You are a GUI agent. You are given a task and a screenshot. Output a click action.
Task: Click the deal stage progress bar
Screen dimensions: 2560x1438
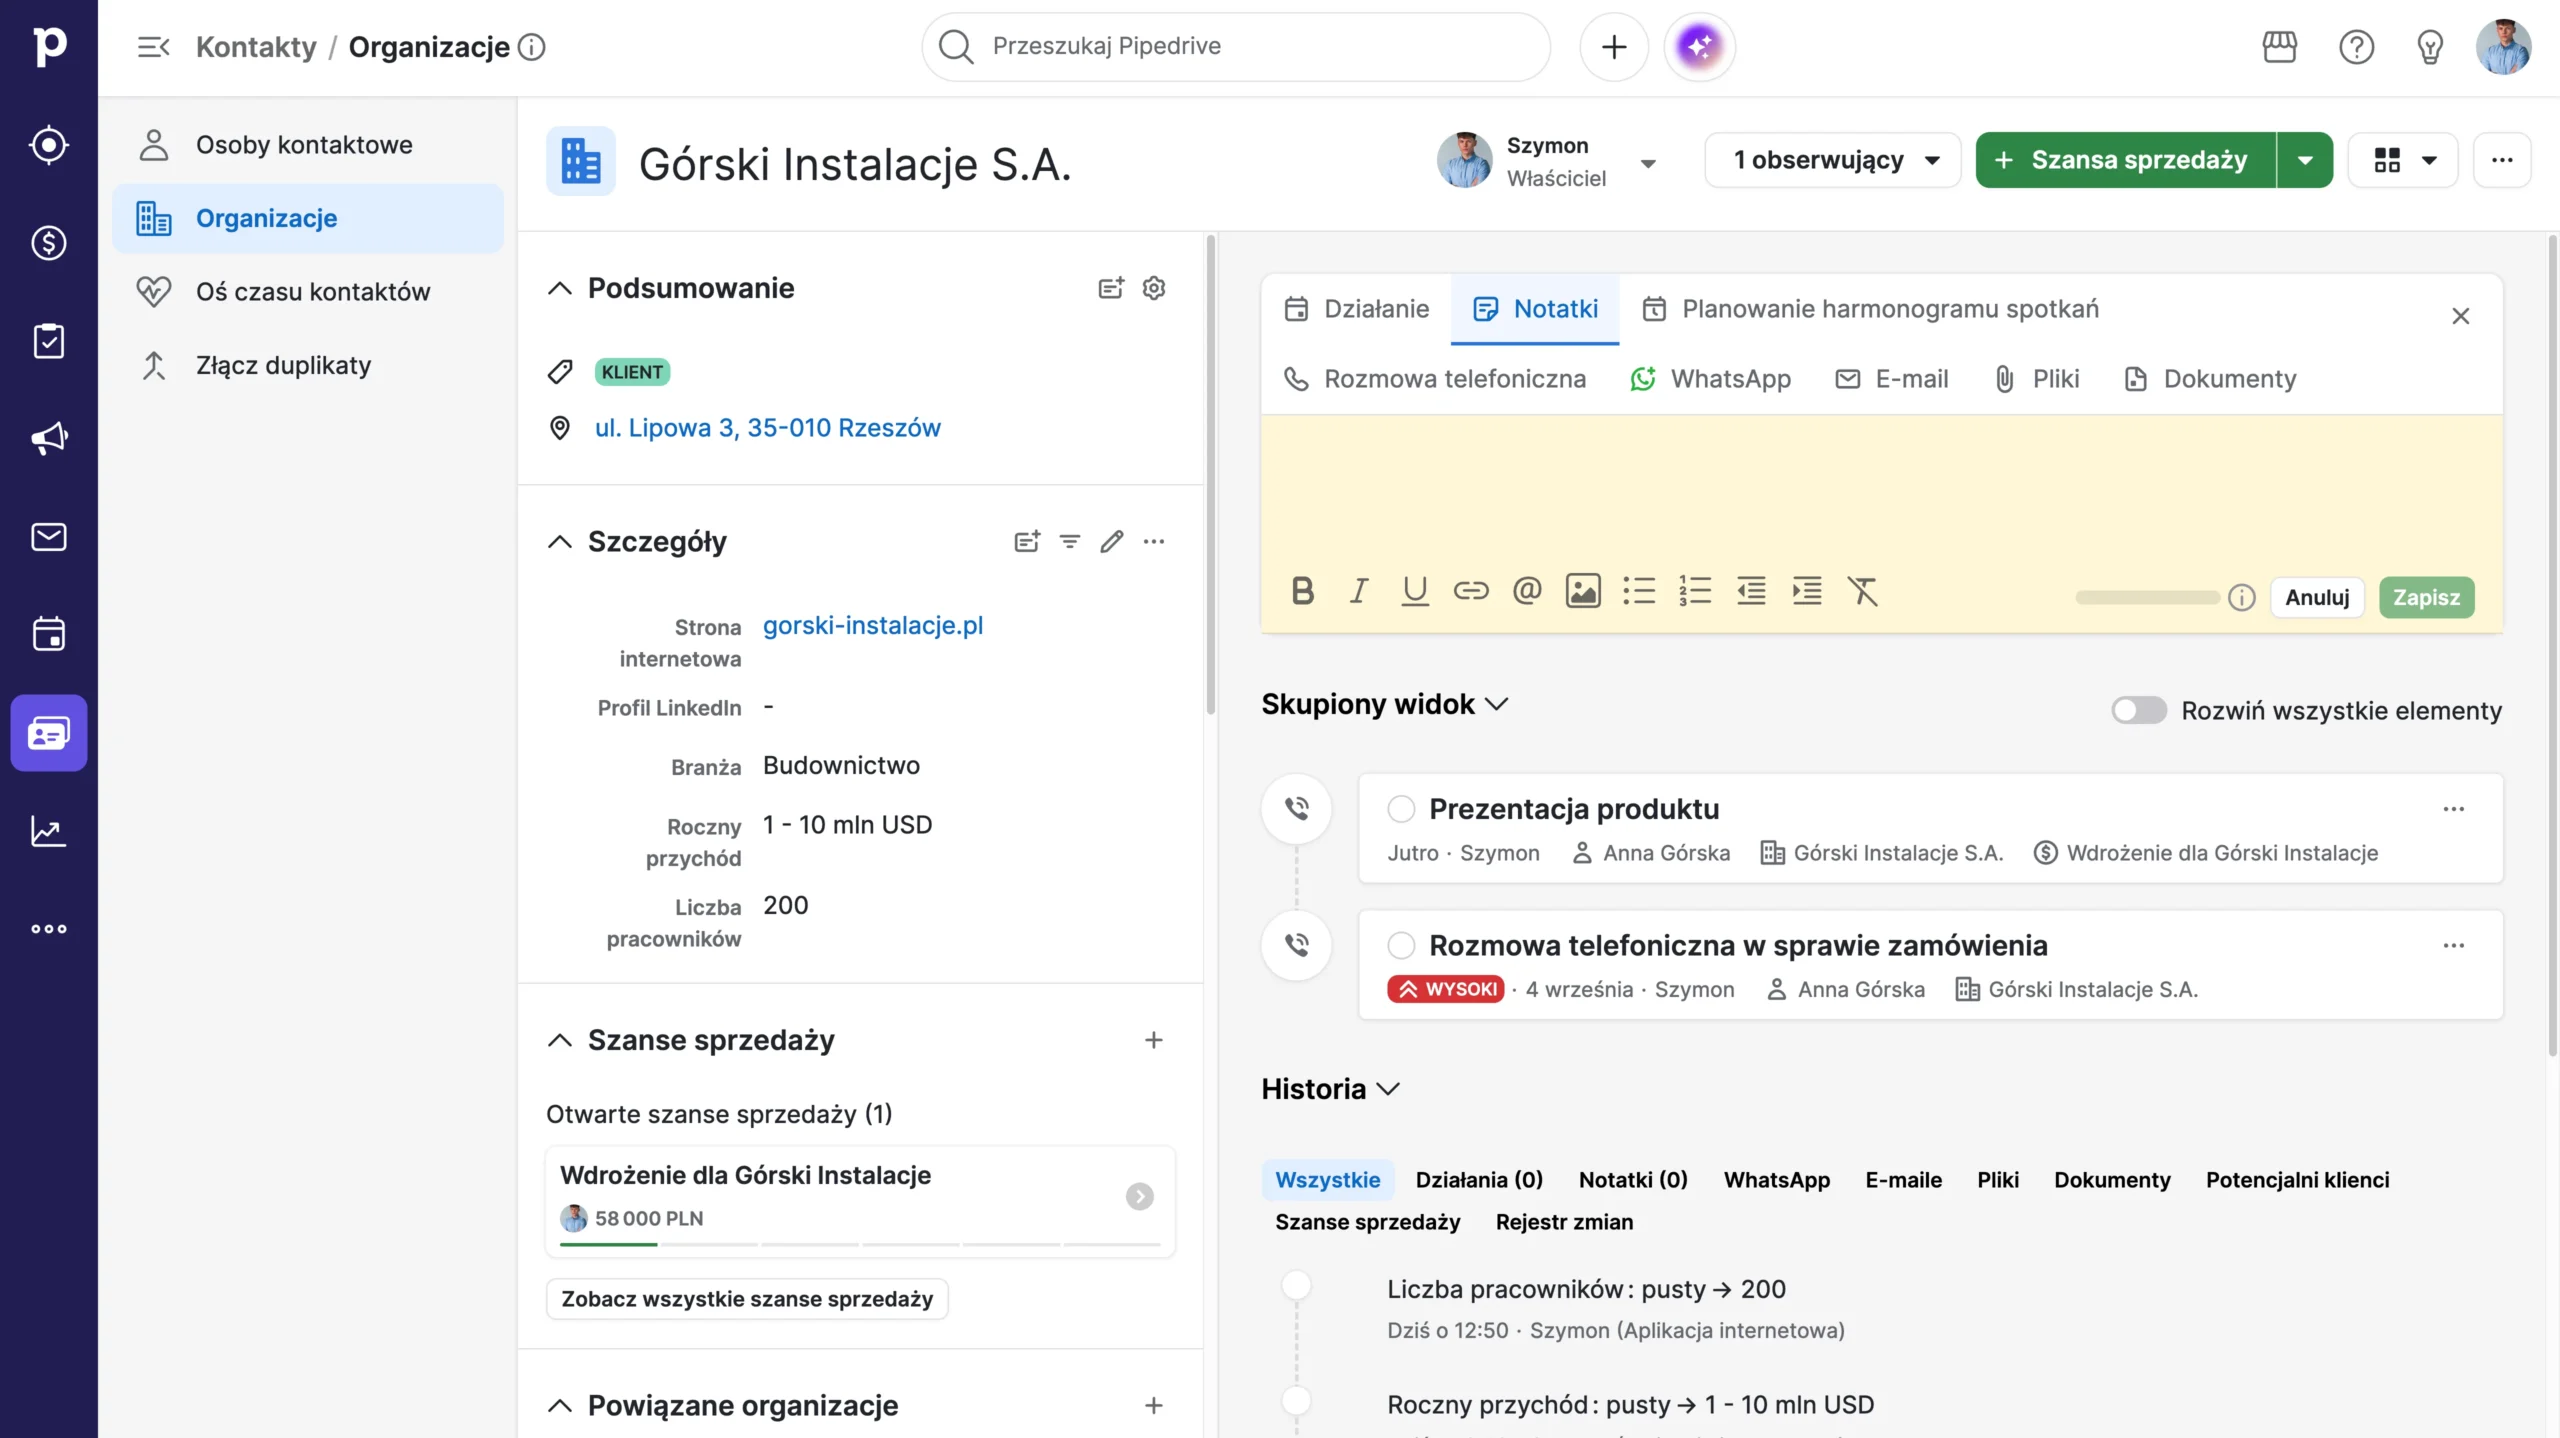(x=859, y=1244)
